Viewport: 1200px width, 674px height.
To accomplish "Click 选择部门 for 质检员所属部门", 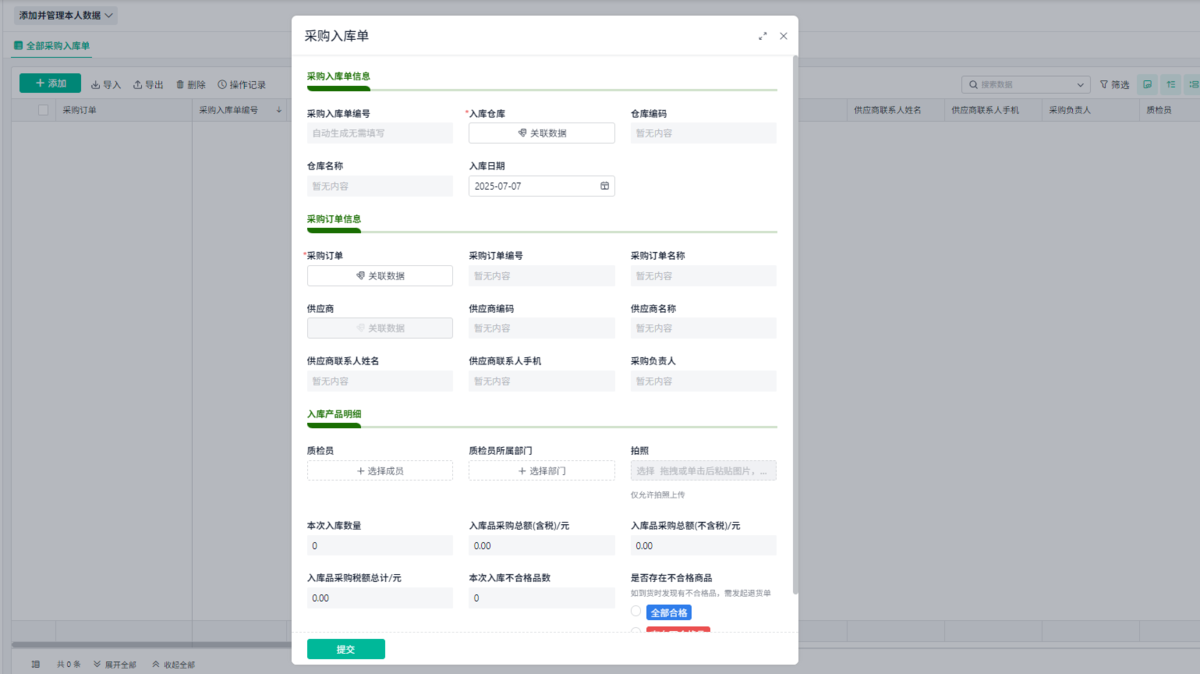I will coord(541,470).
